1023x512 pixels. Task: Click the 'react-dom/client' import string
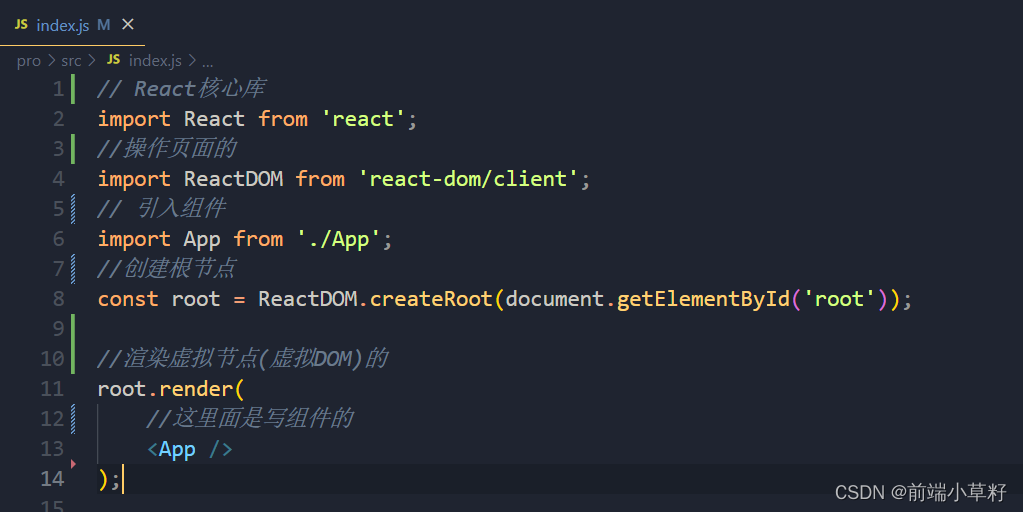(468, 179)
